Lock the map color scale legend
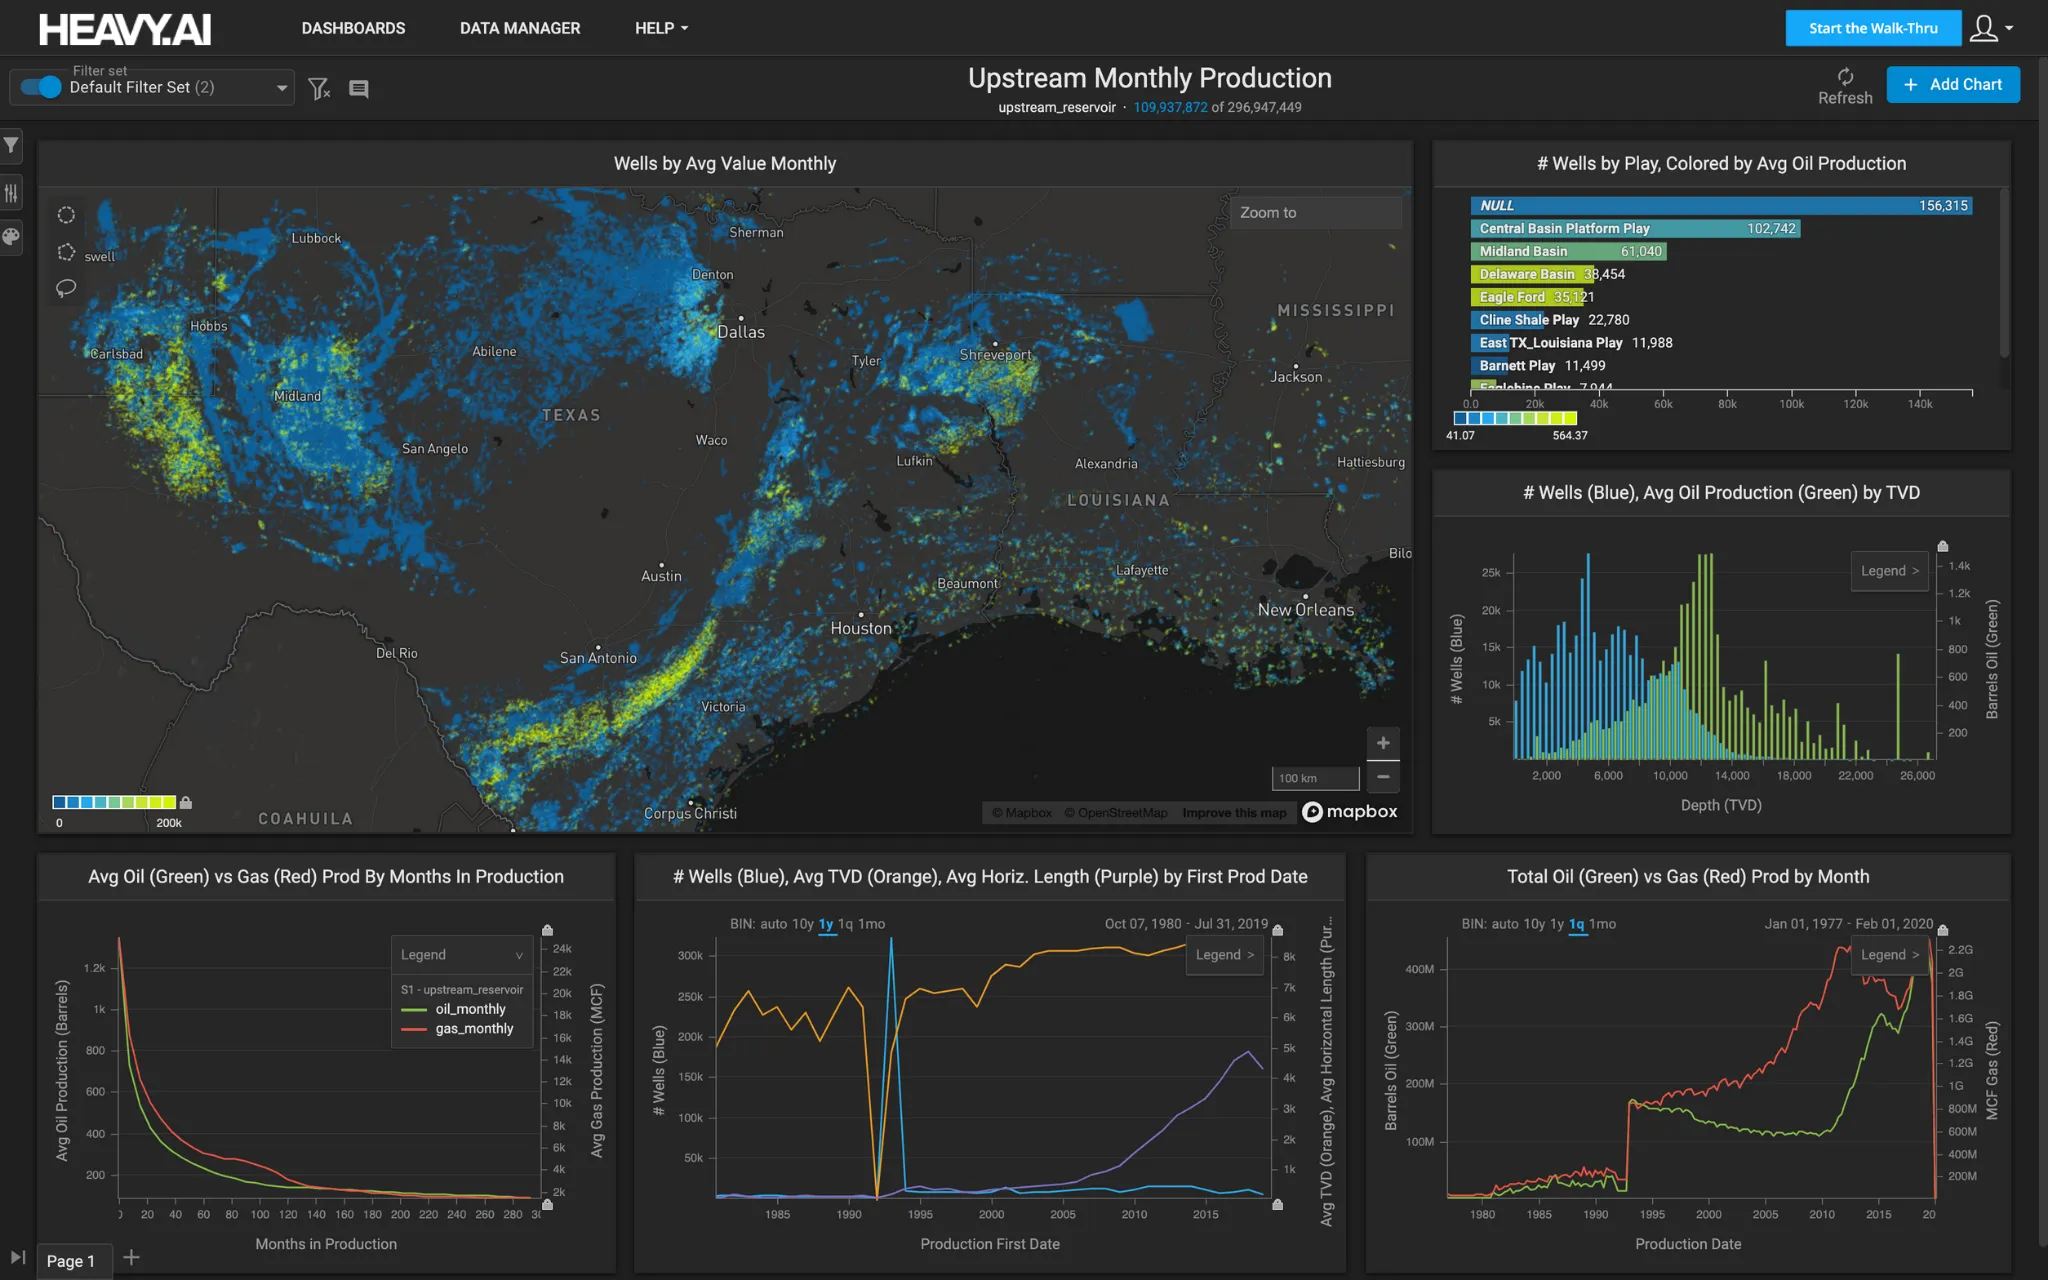The image size is (2048, 1280). (187, 802)
